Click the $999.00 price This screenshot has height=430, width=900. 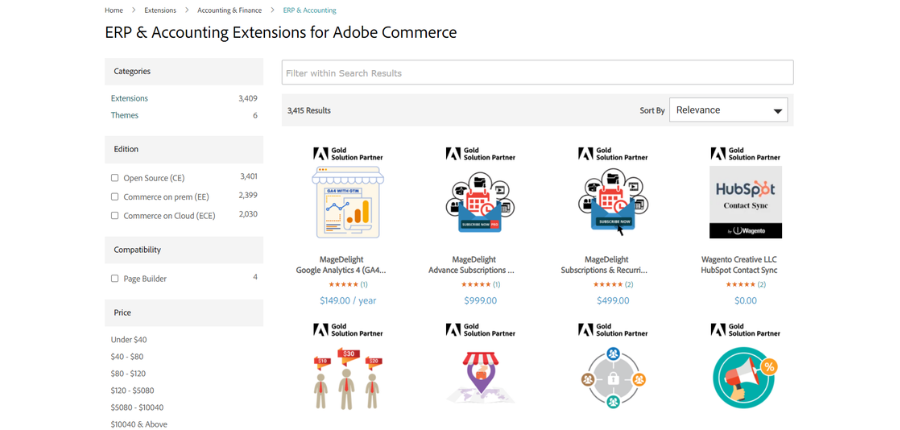(x=480, y=300)
